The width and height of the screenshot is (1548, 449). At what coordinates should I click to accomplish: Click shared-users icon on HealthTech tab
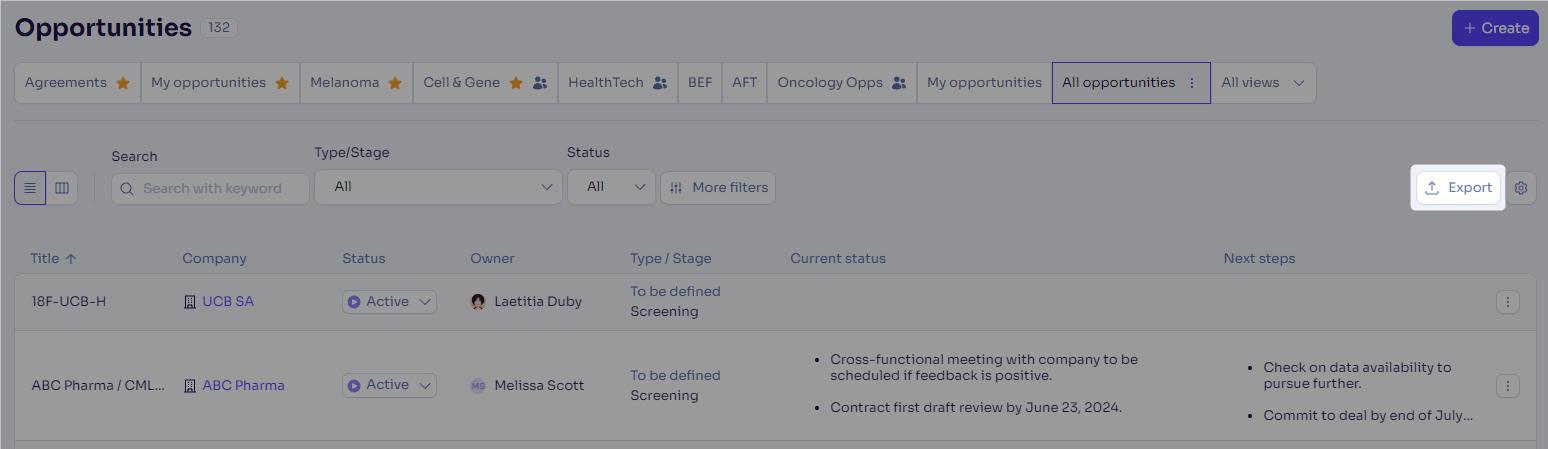click(x=660, y=83)
